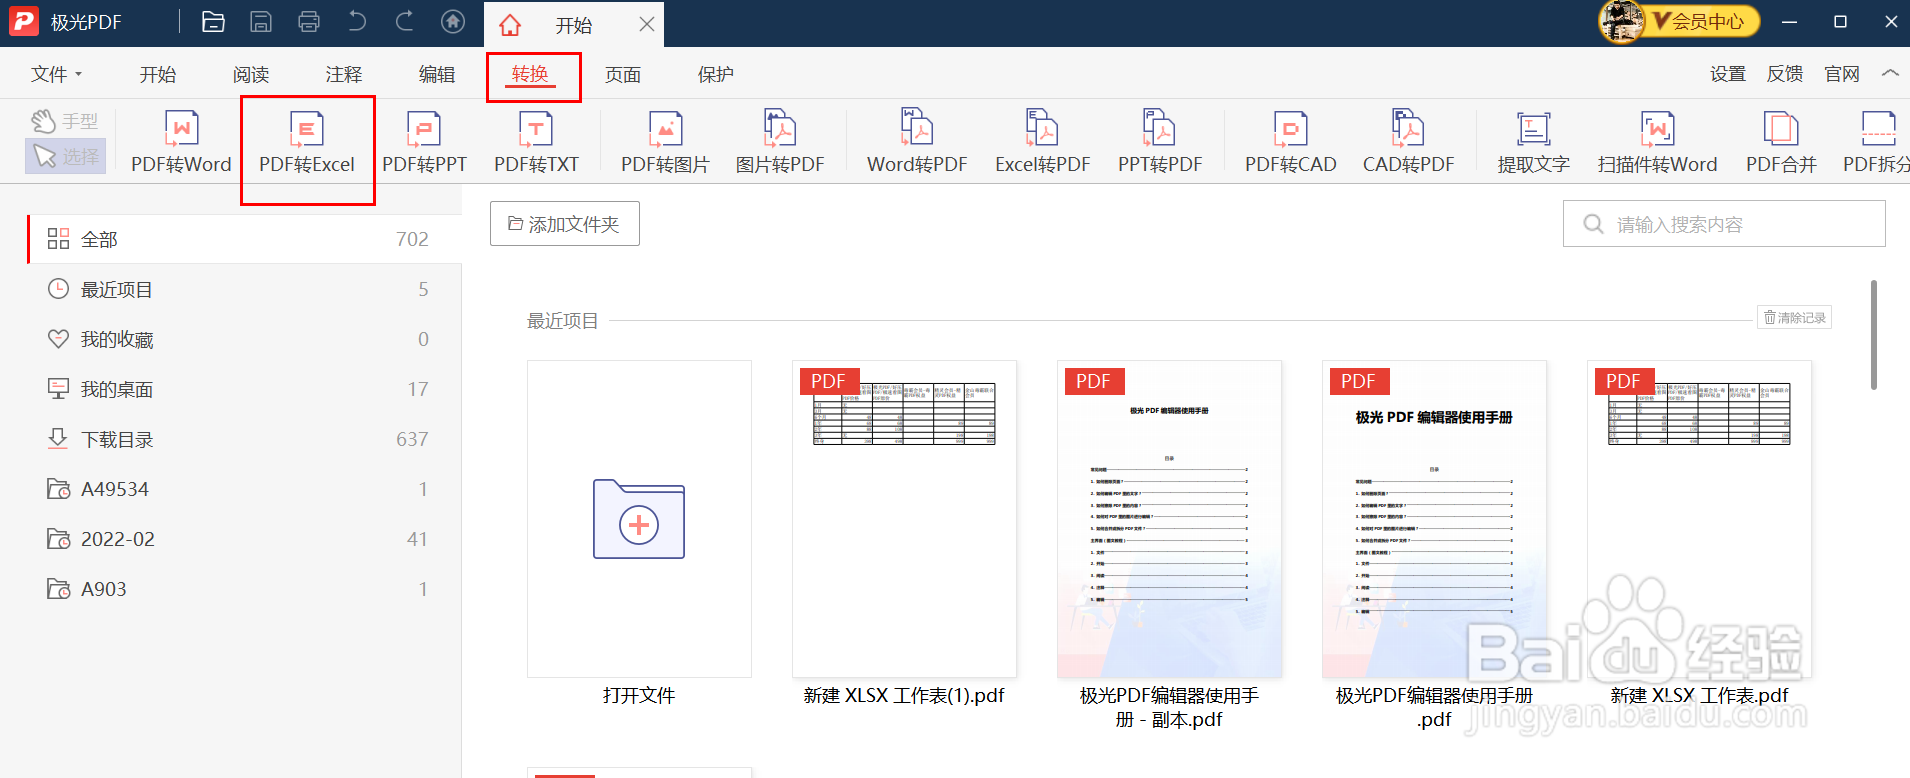Select 我的收藏 in the sidebar

tap(245, 339)
